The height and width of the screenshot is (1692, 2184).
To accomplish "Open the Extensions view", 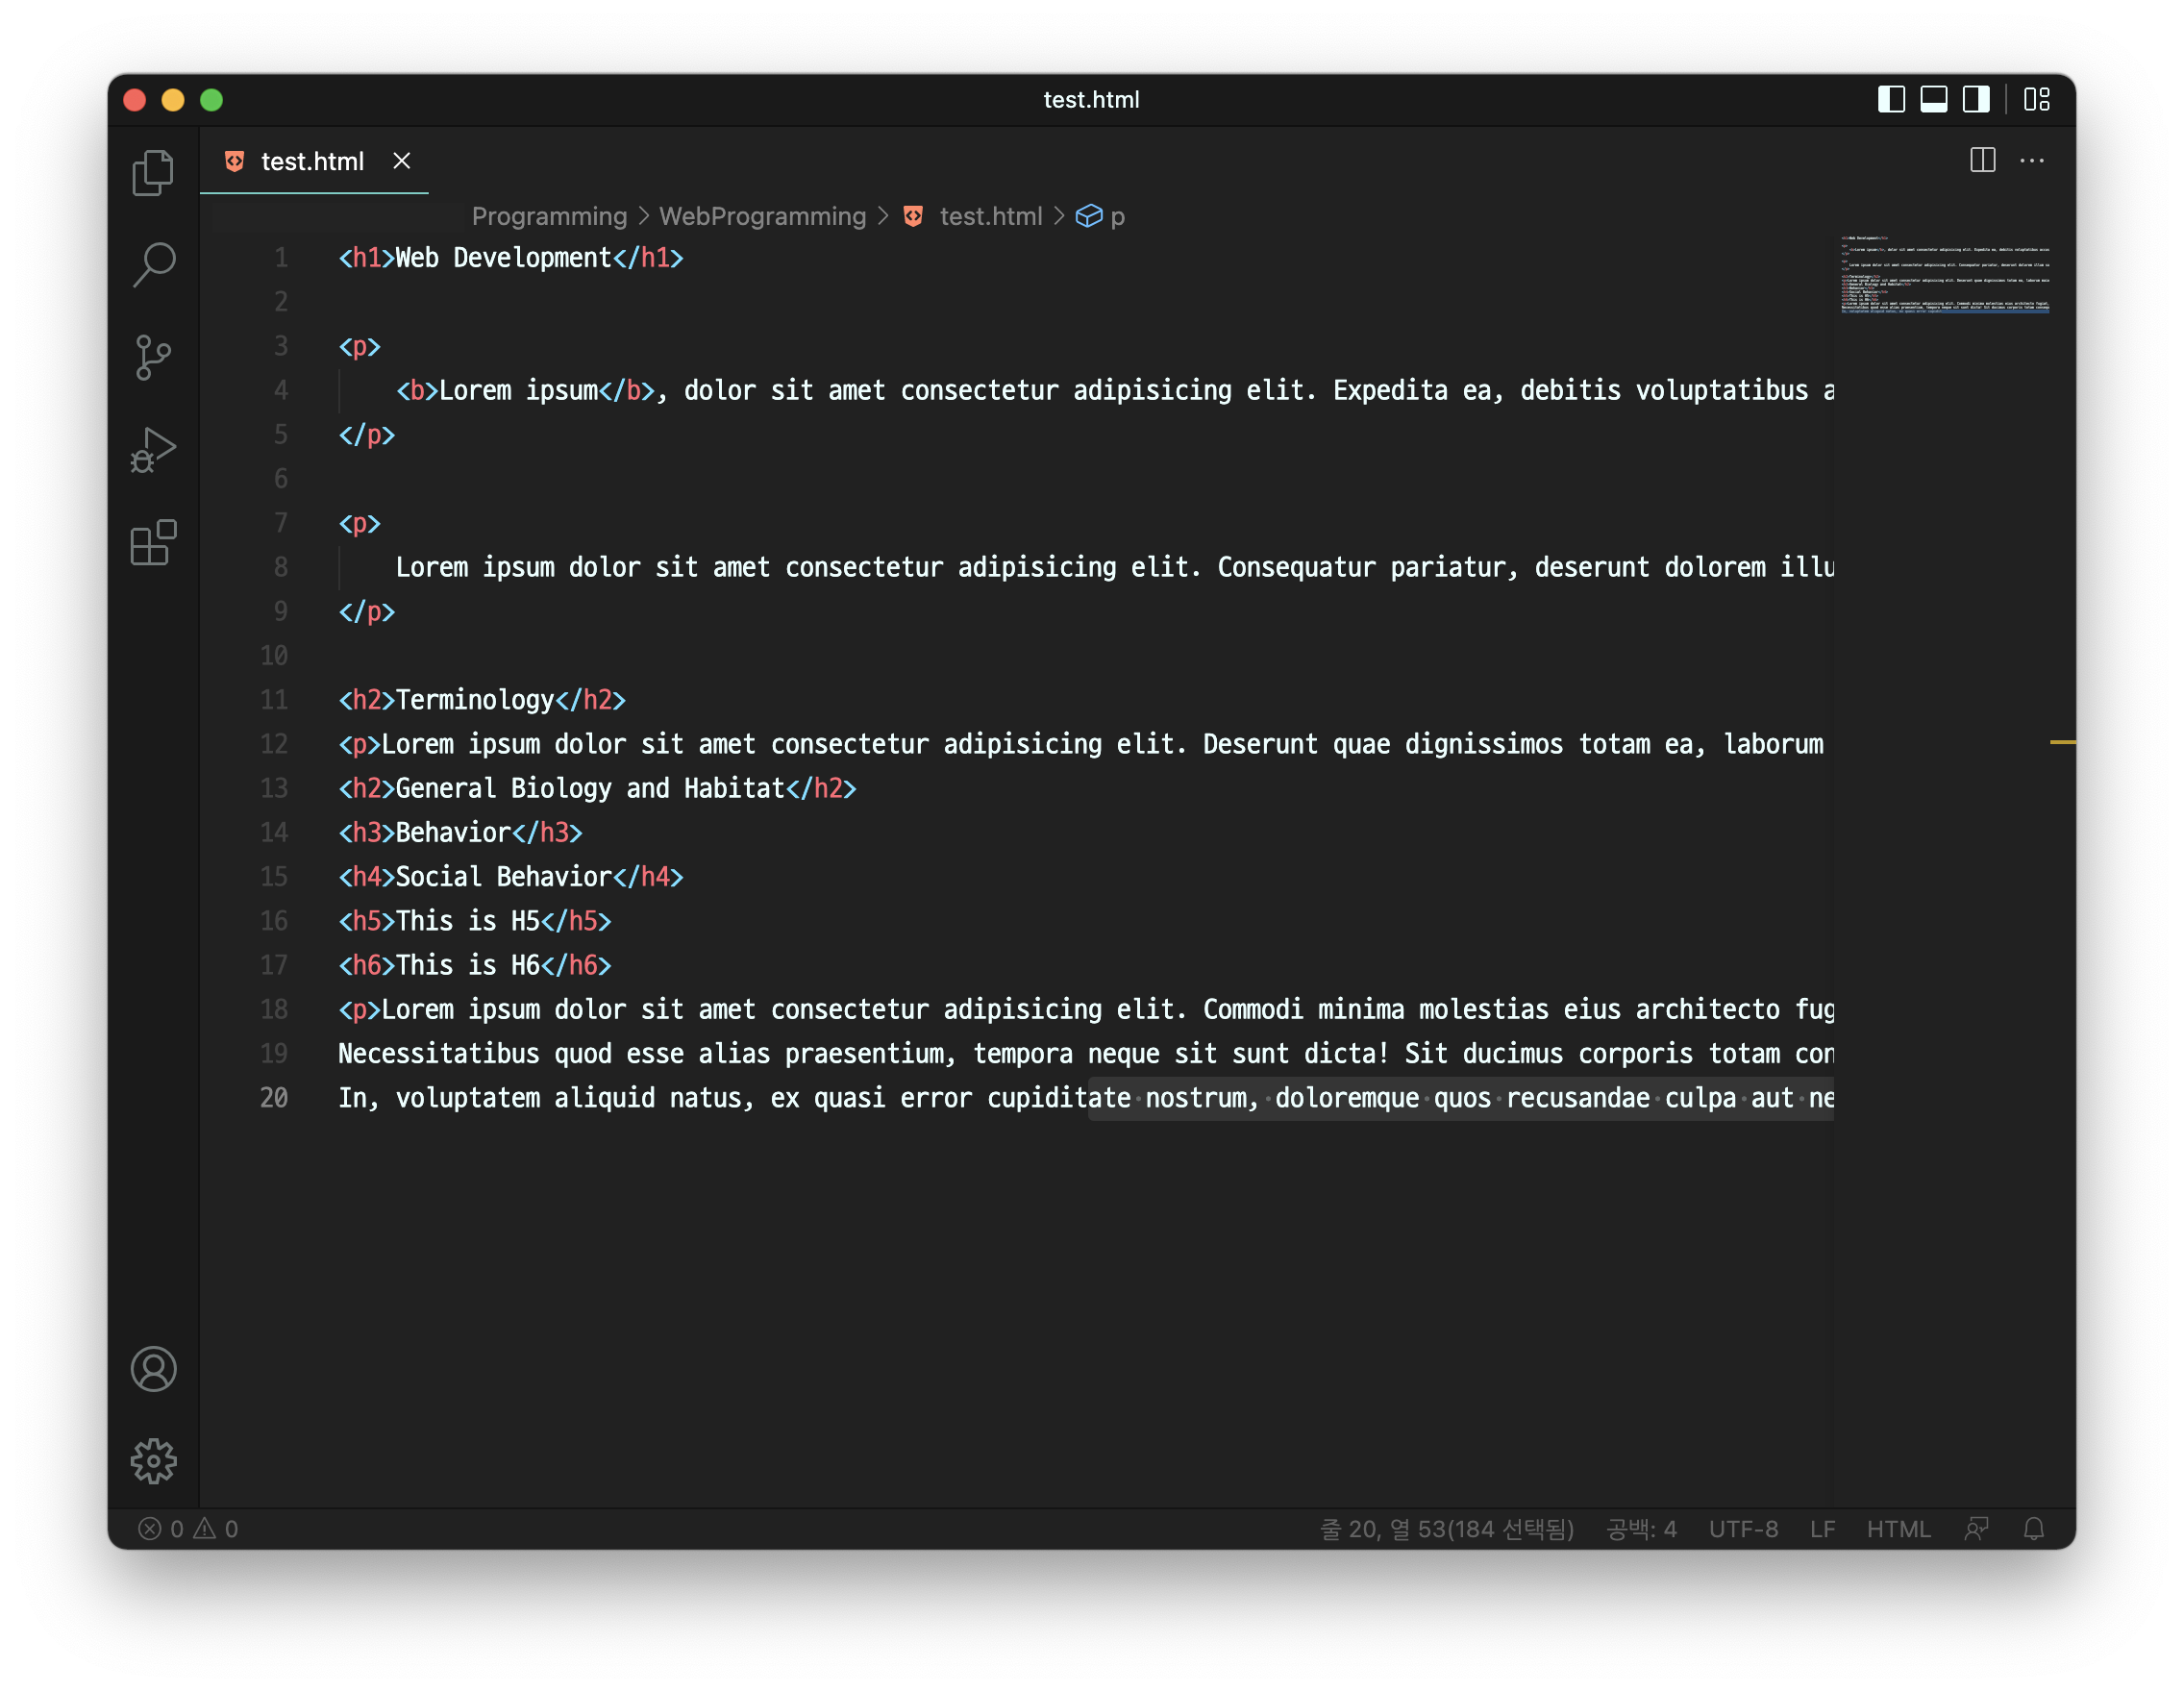I will (153, 543).
